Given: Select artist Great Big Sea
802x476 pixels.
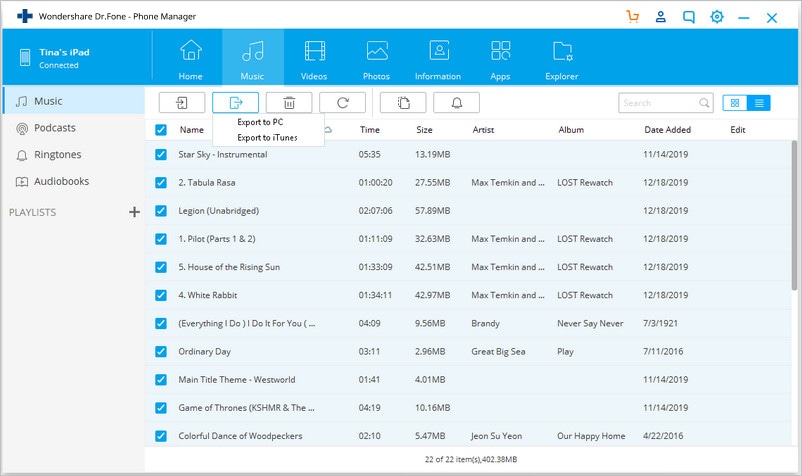Looking at the screenshot, I should 498,351.
